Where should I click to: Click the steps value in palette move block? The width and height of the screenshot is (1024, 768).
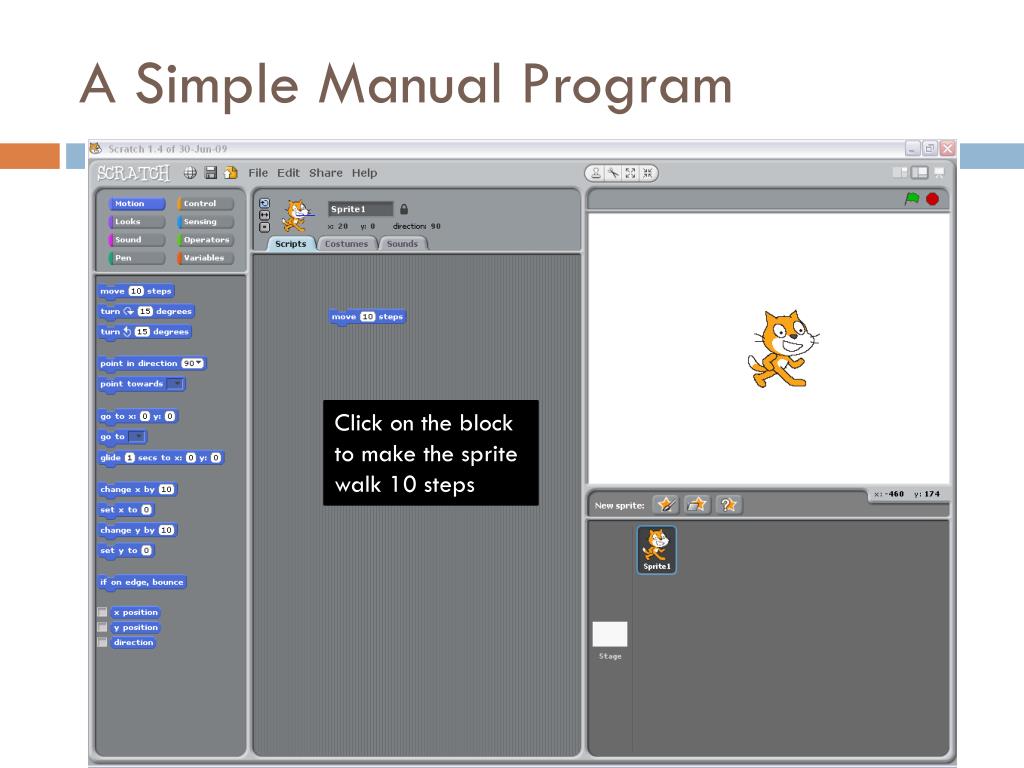136,291
